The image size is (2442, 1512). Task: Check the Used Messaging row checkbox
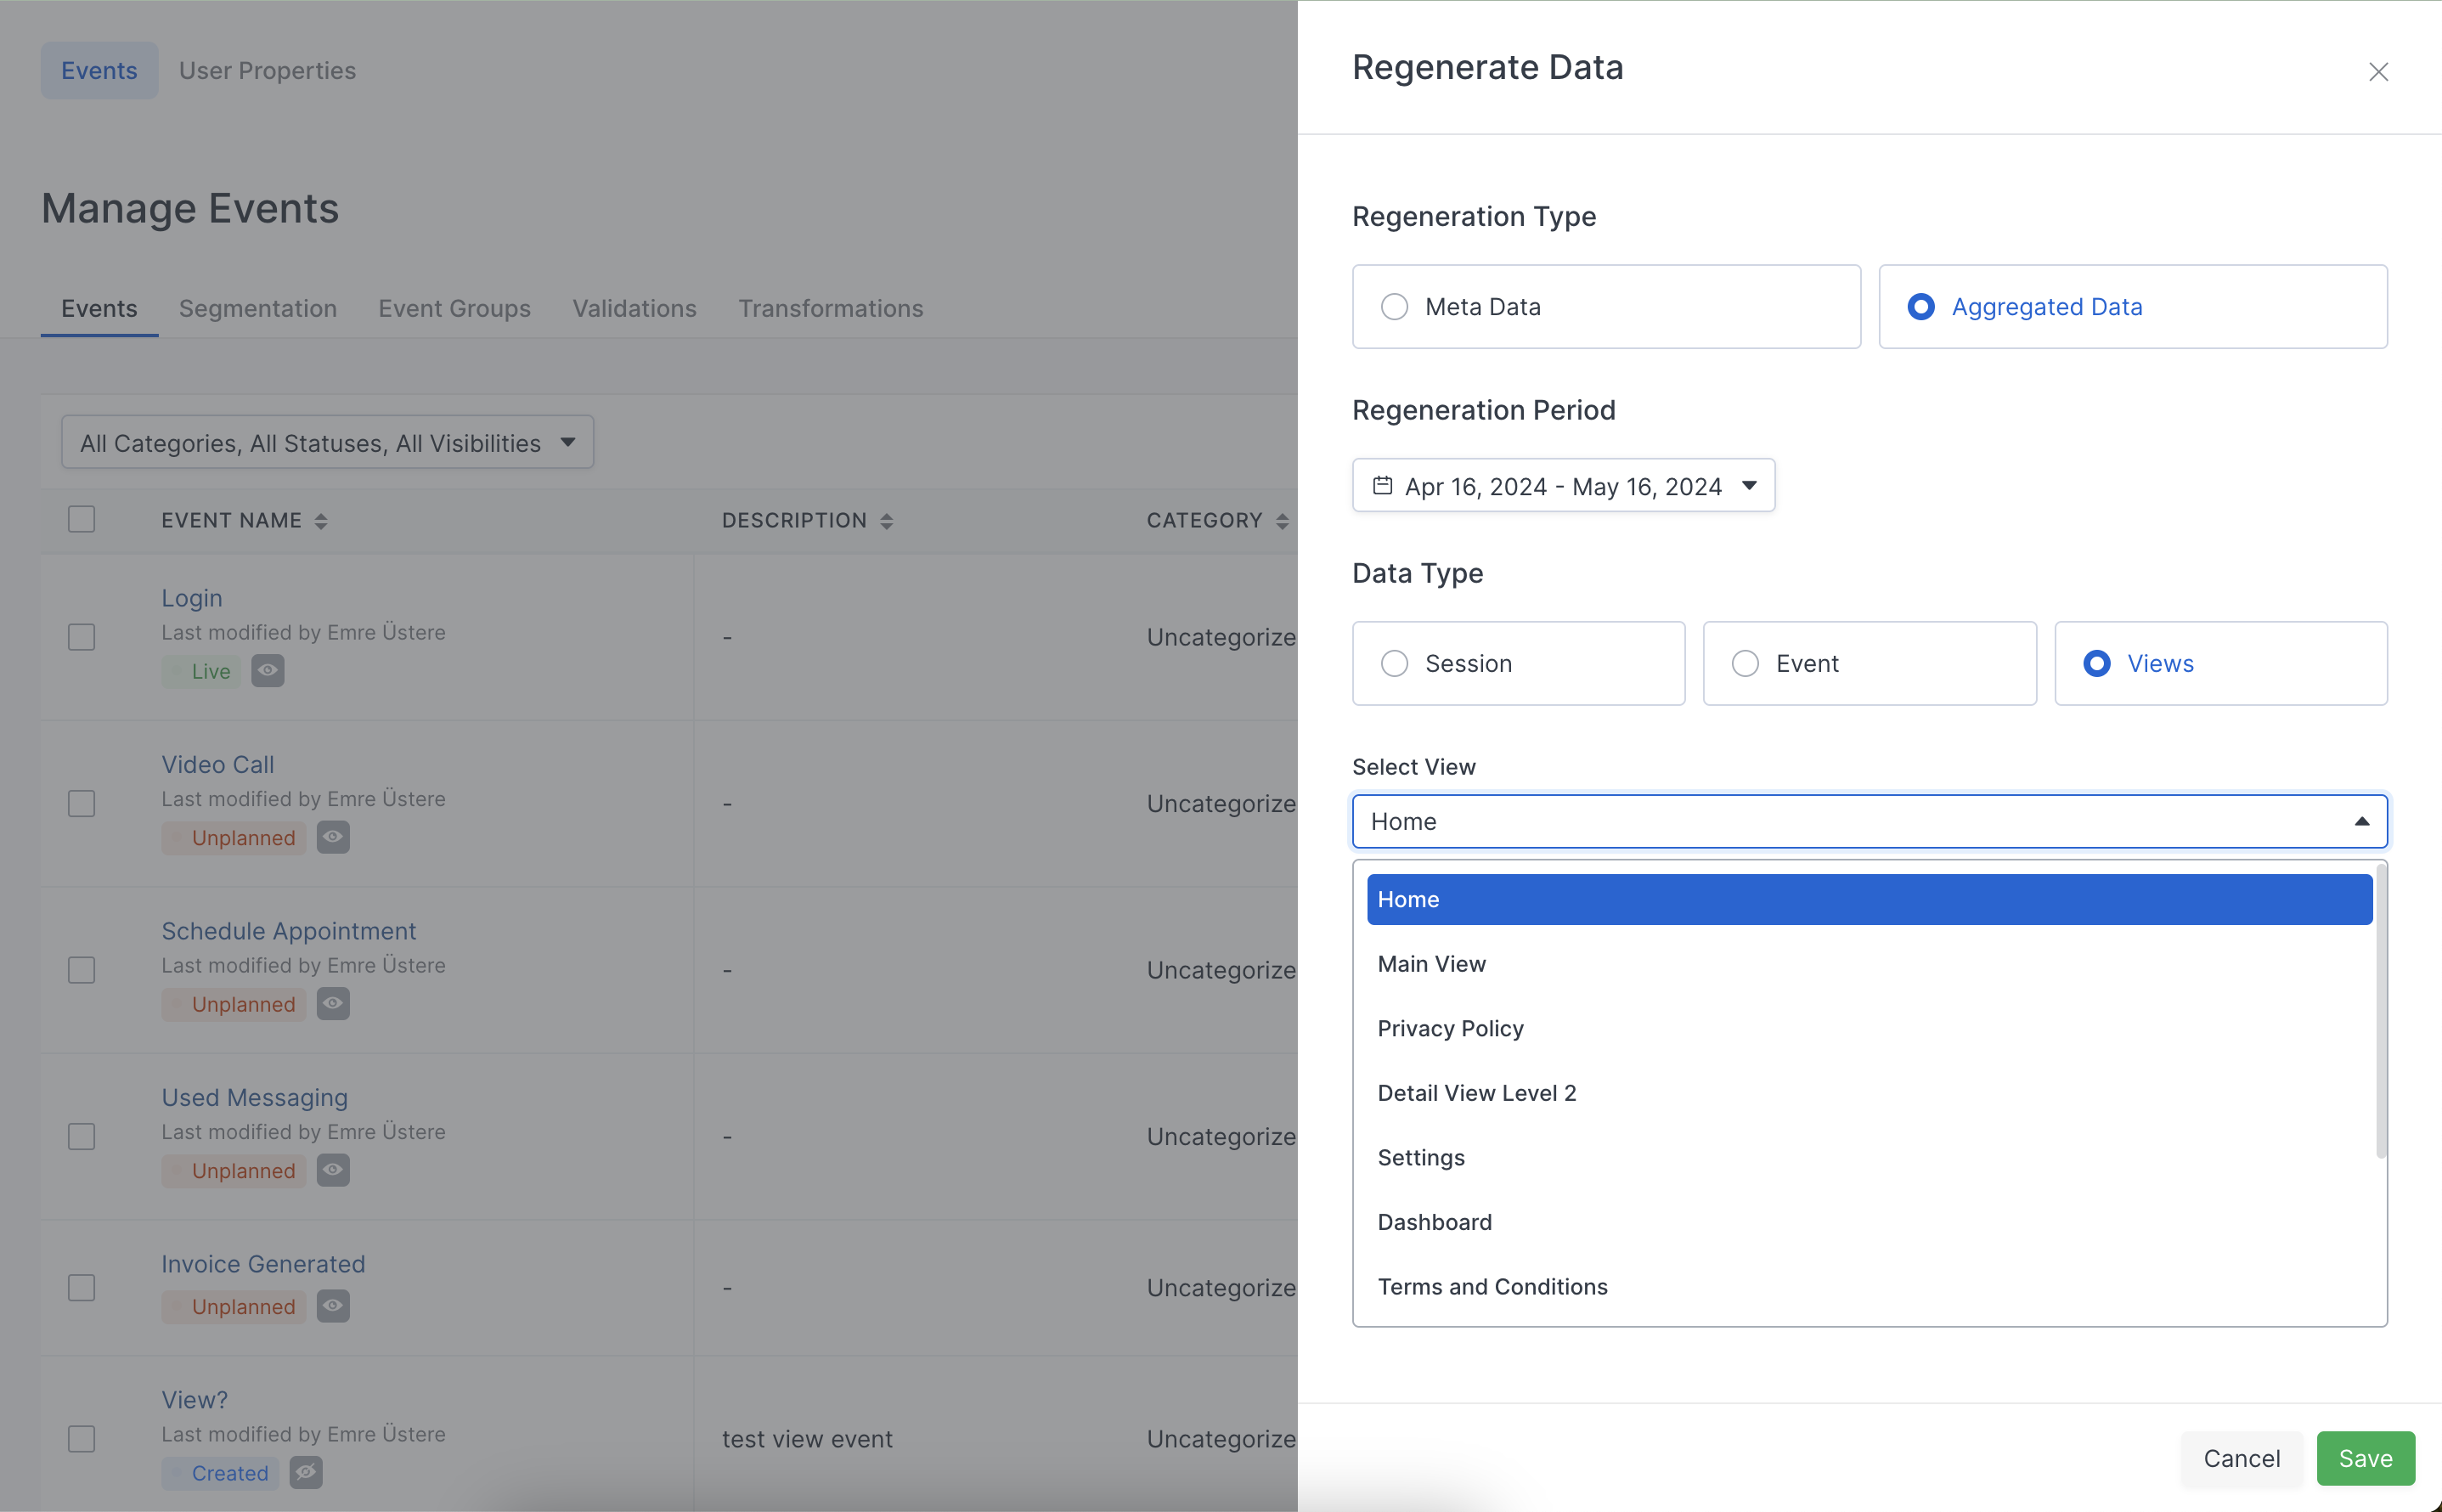pyautogui.click(x=82, y=1137)
